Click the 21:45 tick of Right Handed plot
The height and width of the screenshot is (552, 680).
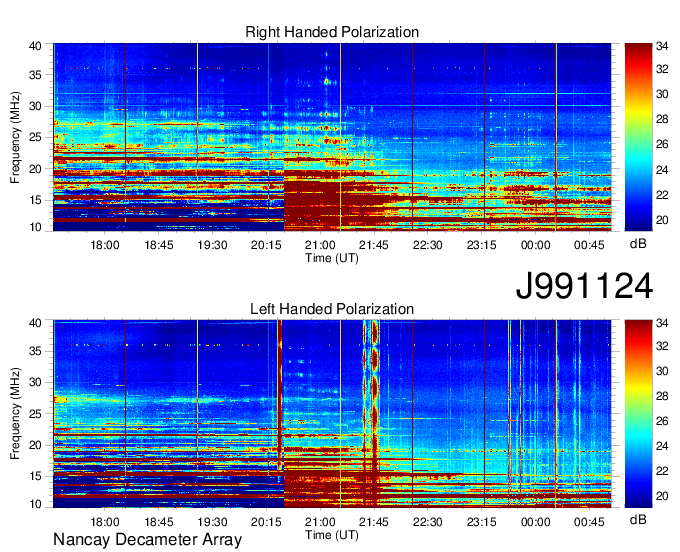click(x=374, y=245)
